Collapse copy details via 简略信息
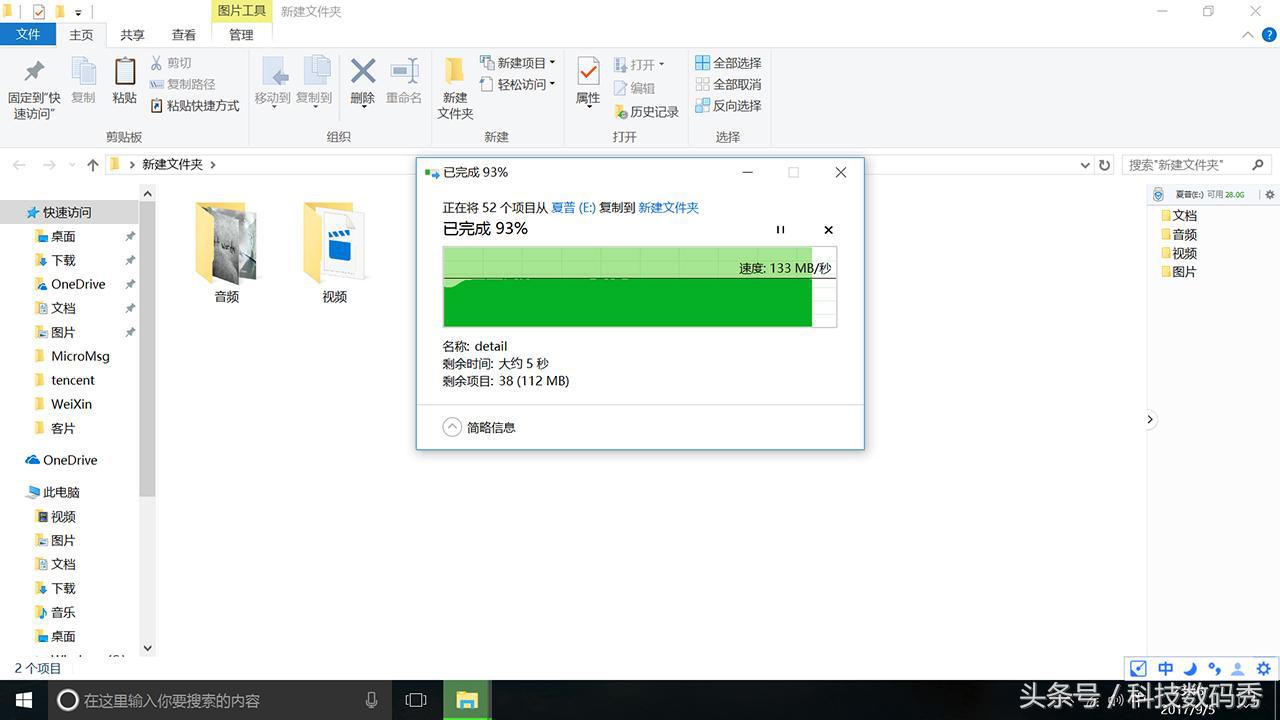Viewport: 1280px width, 720px height. [480, 427]
